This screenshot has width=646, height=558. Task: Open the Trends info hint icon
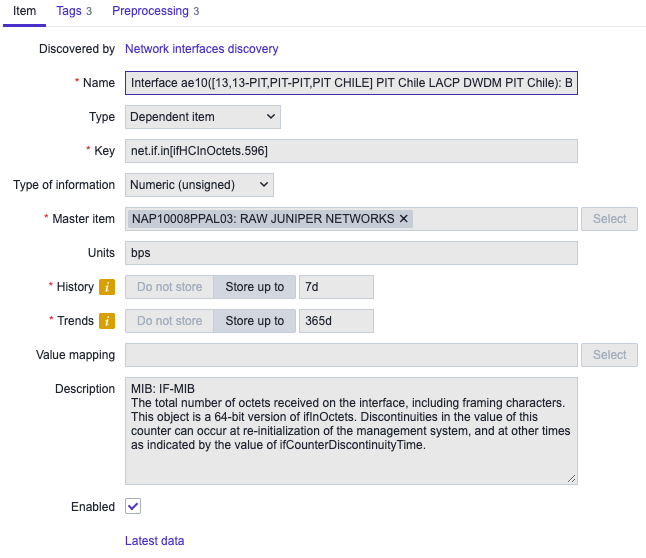(x=107, y=321)
